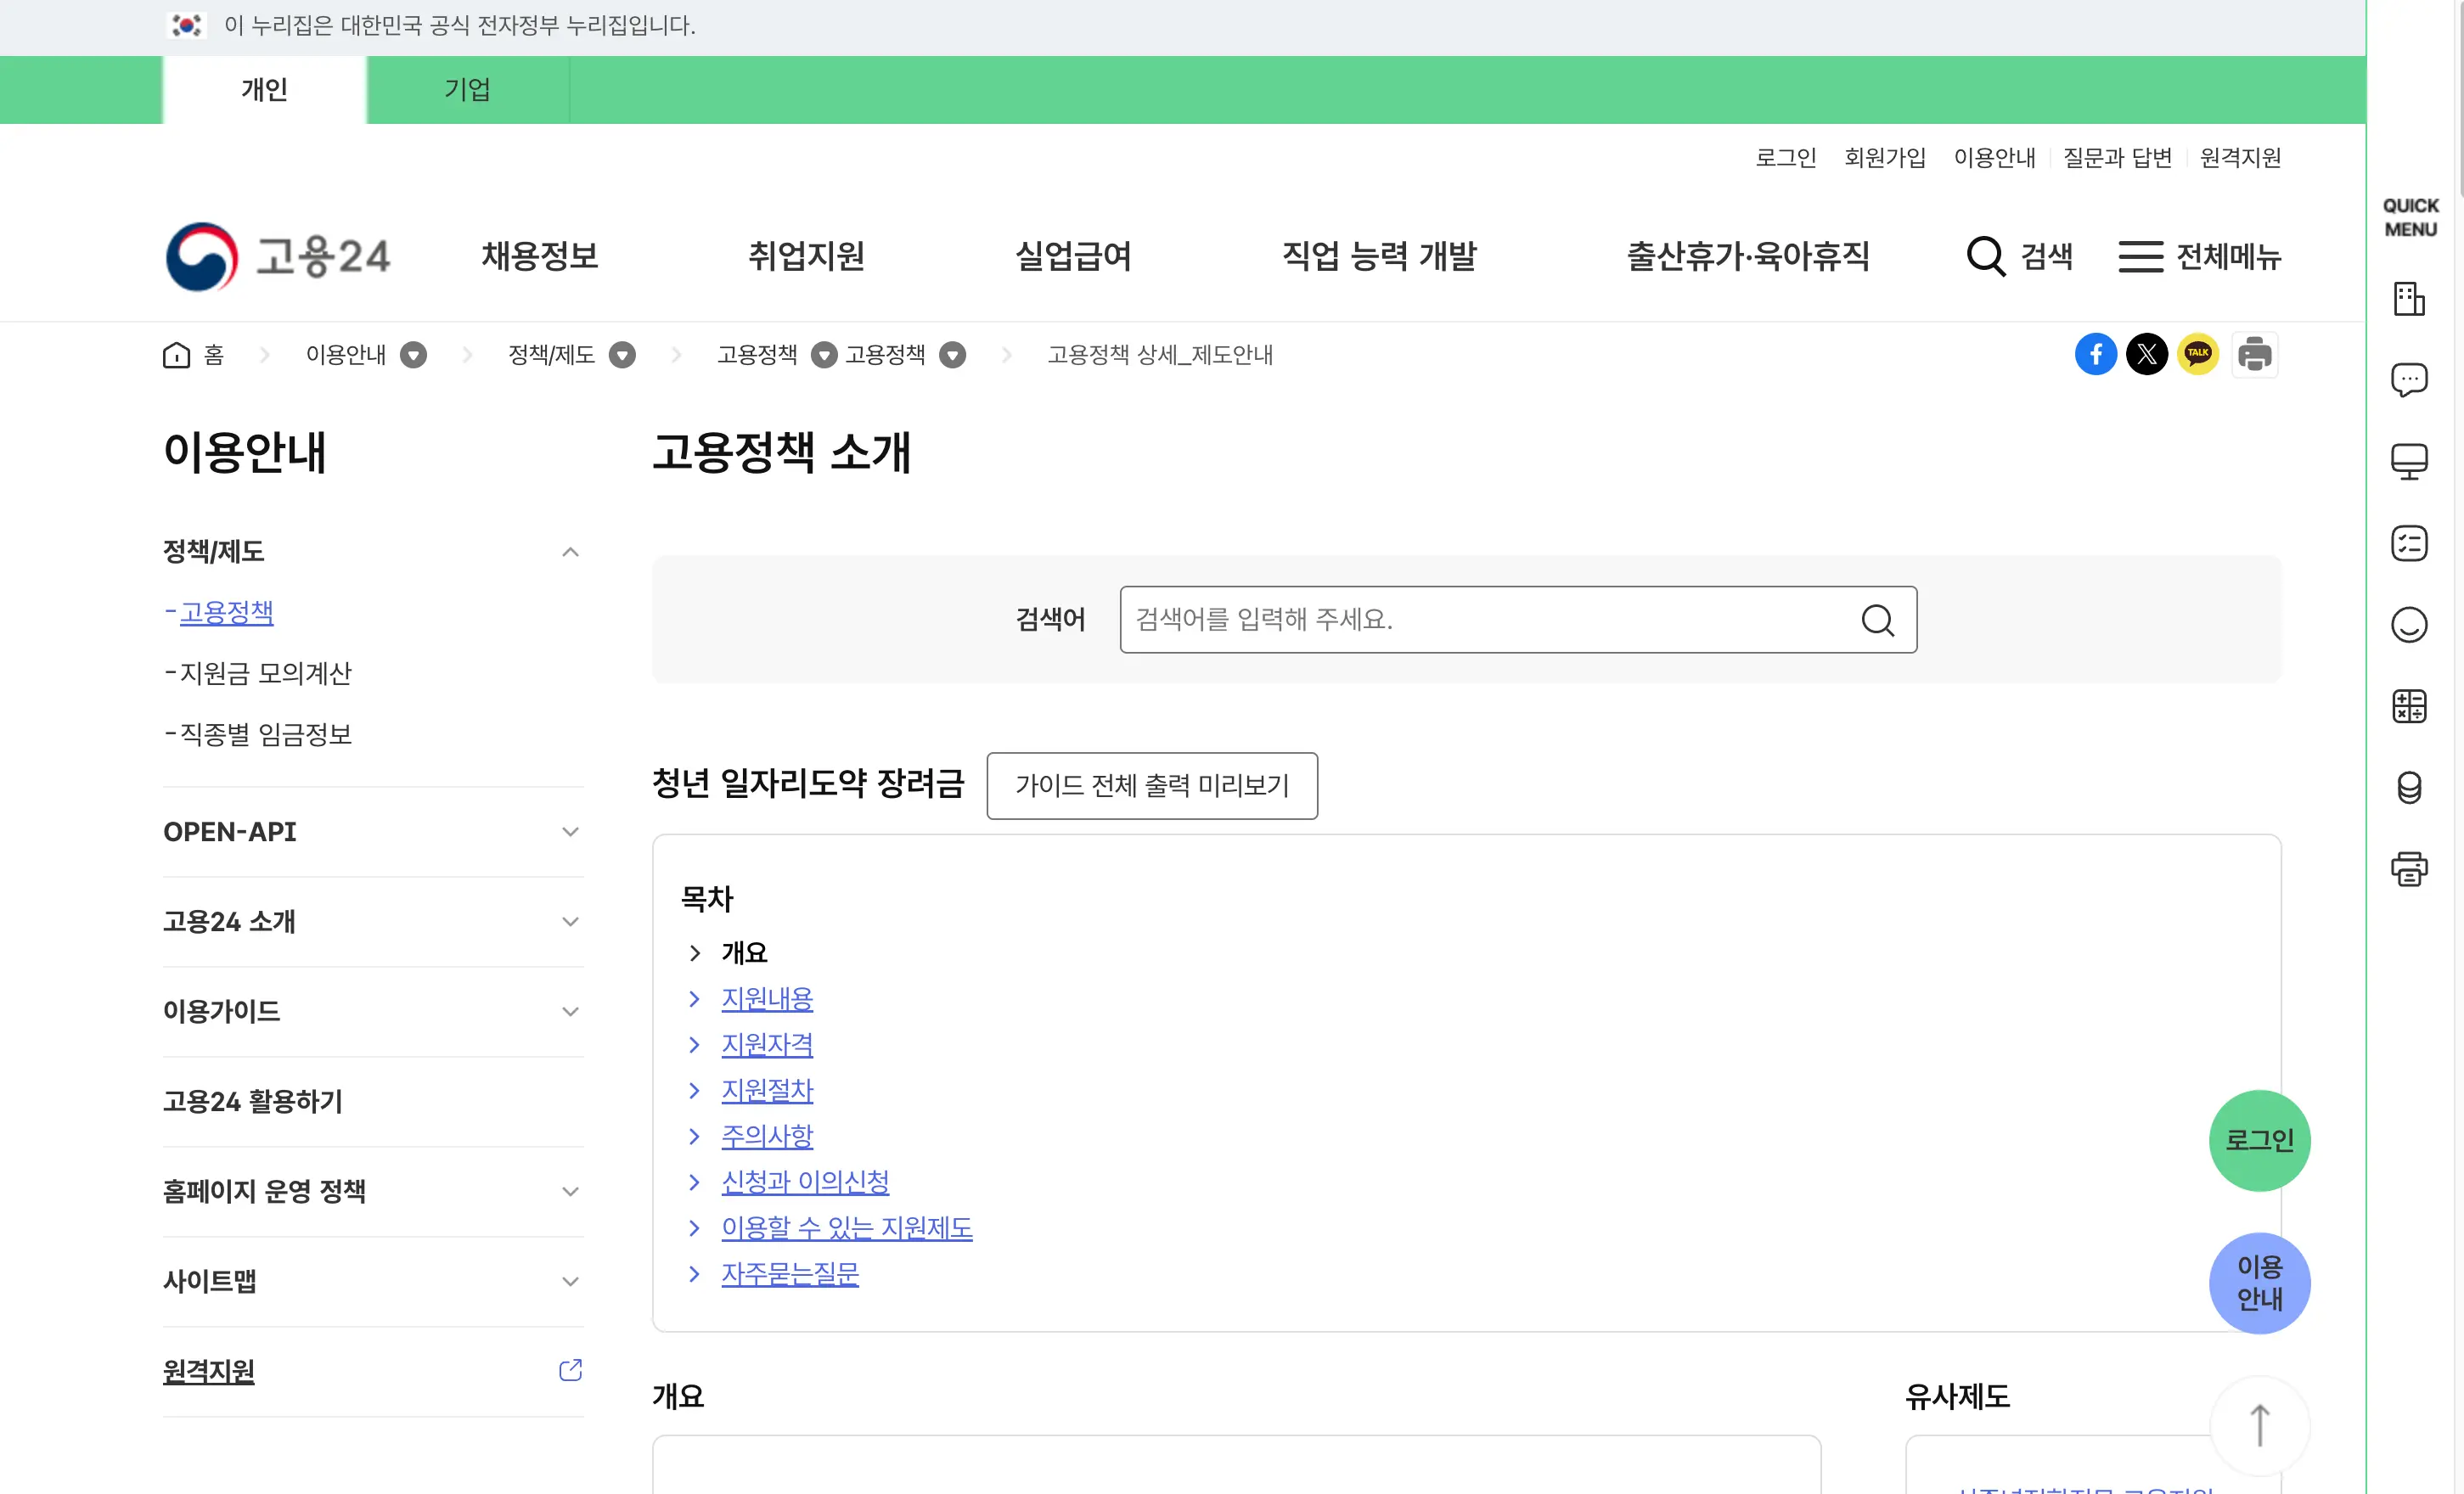Click the smiley face quick menu icon
This screenshot has height=1494, width=2464.
(x=2409, y=625)
